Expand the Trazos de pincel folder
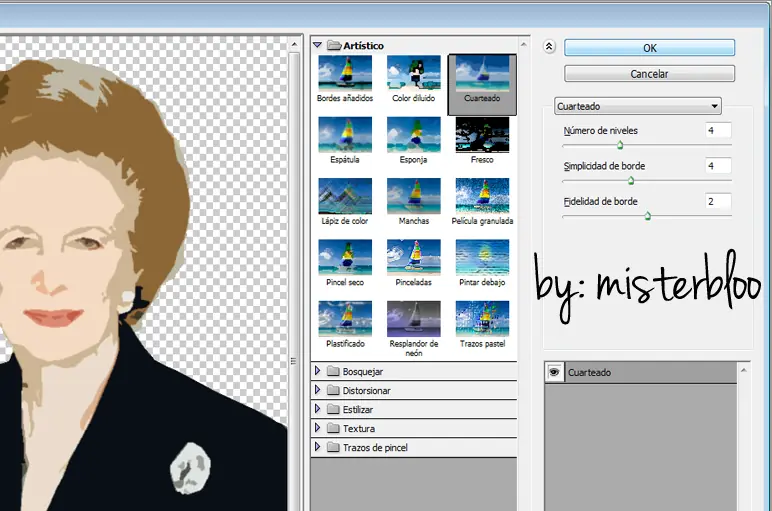The height and width of the screenshot is (511, 772). (318, 447)
